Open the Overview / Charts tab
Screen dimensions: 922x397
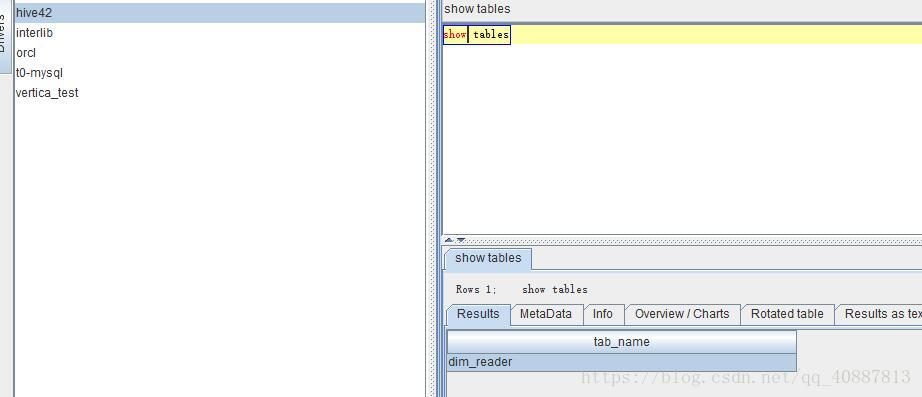tap(682, 314)
